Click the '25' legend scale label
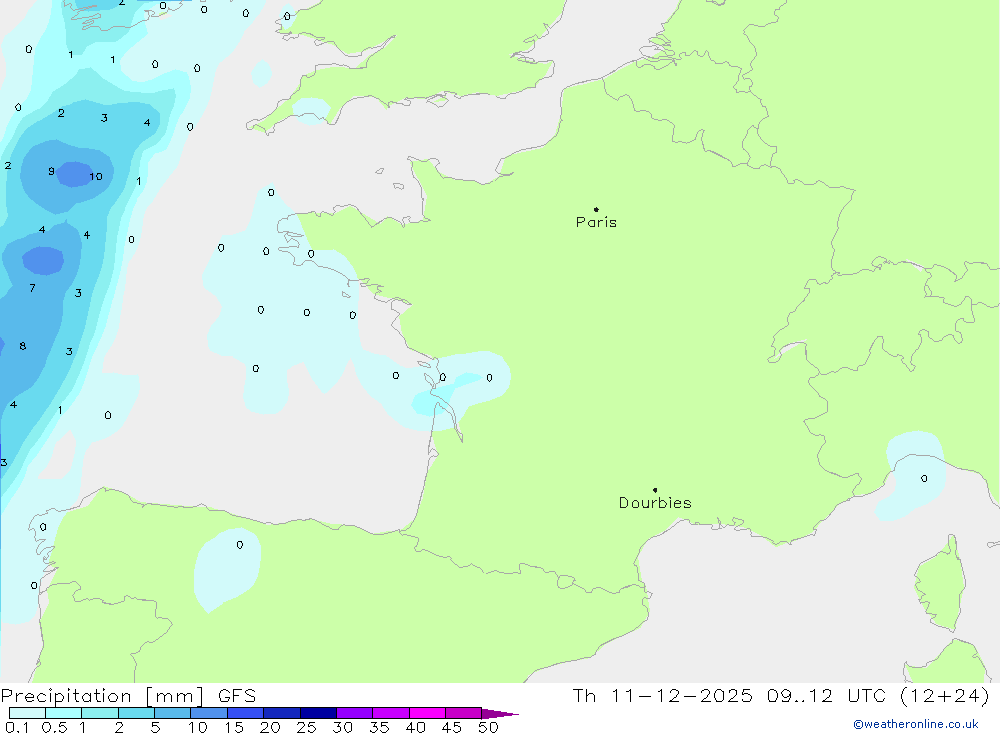1000x733 pixels. tap(306, 727)
